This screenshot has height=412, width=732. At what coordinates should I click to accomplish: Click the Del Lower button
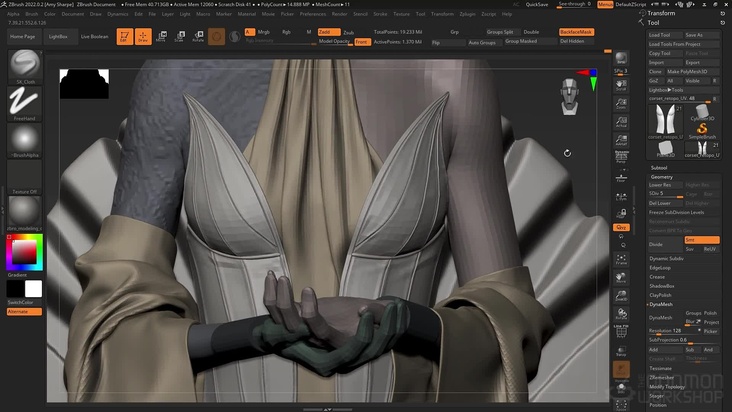point(665,203)
